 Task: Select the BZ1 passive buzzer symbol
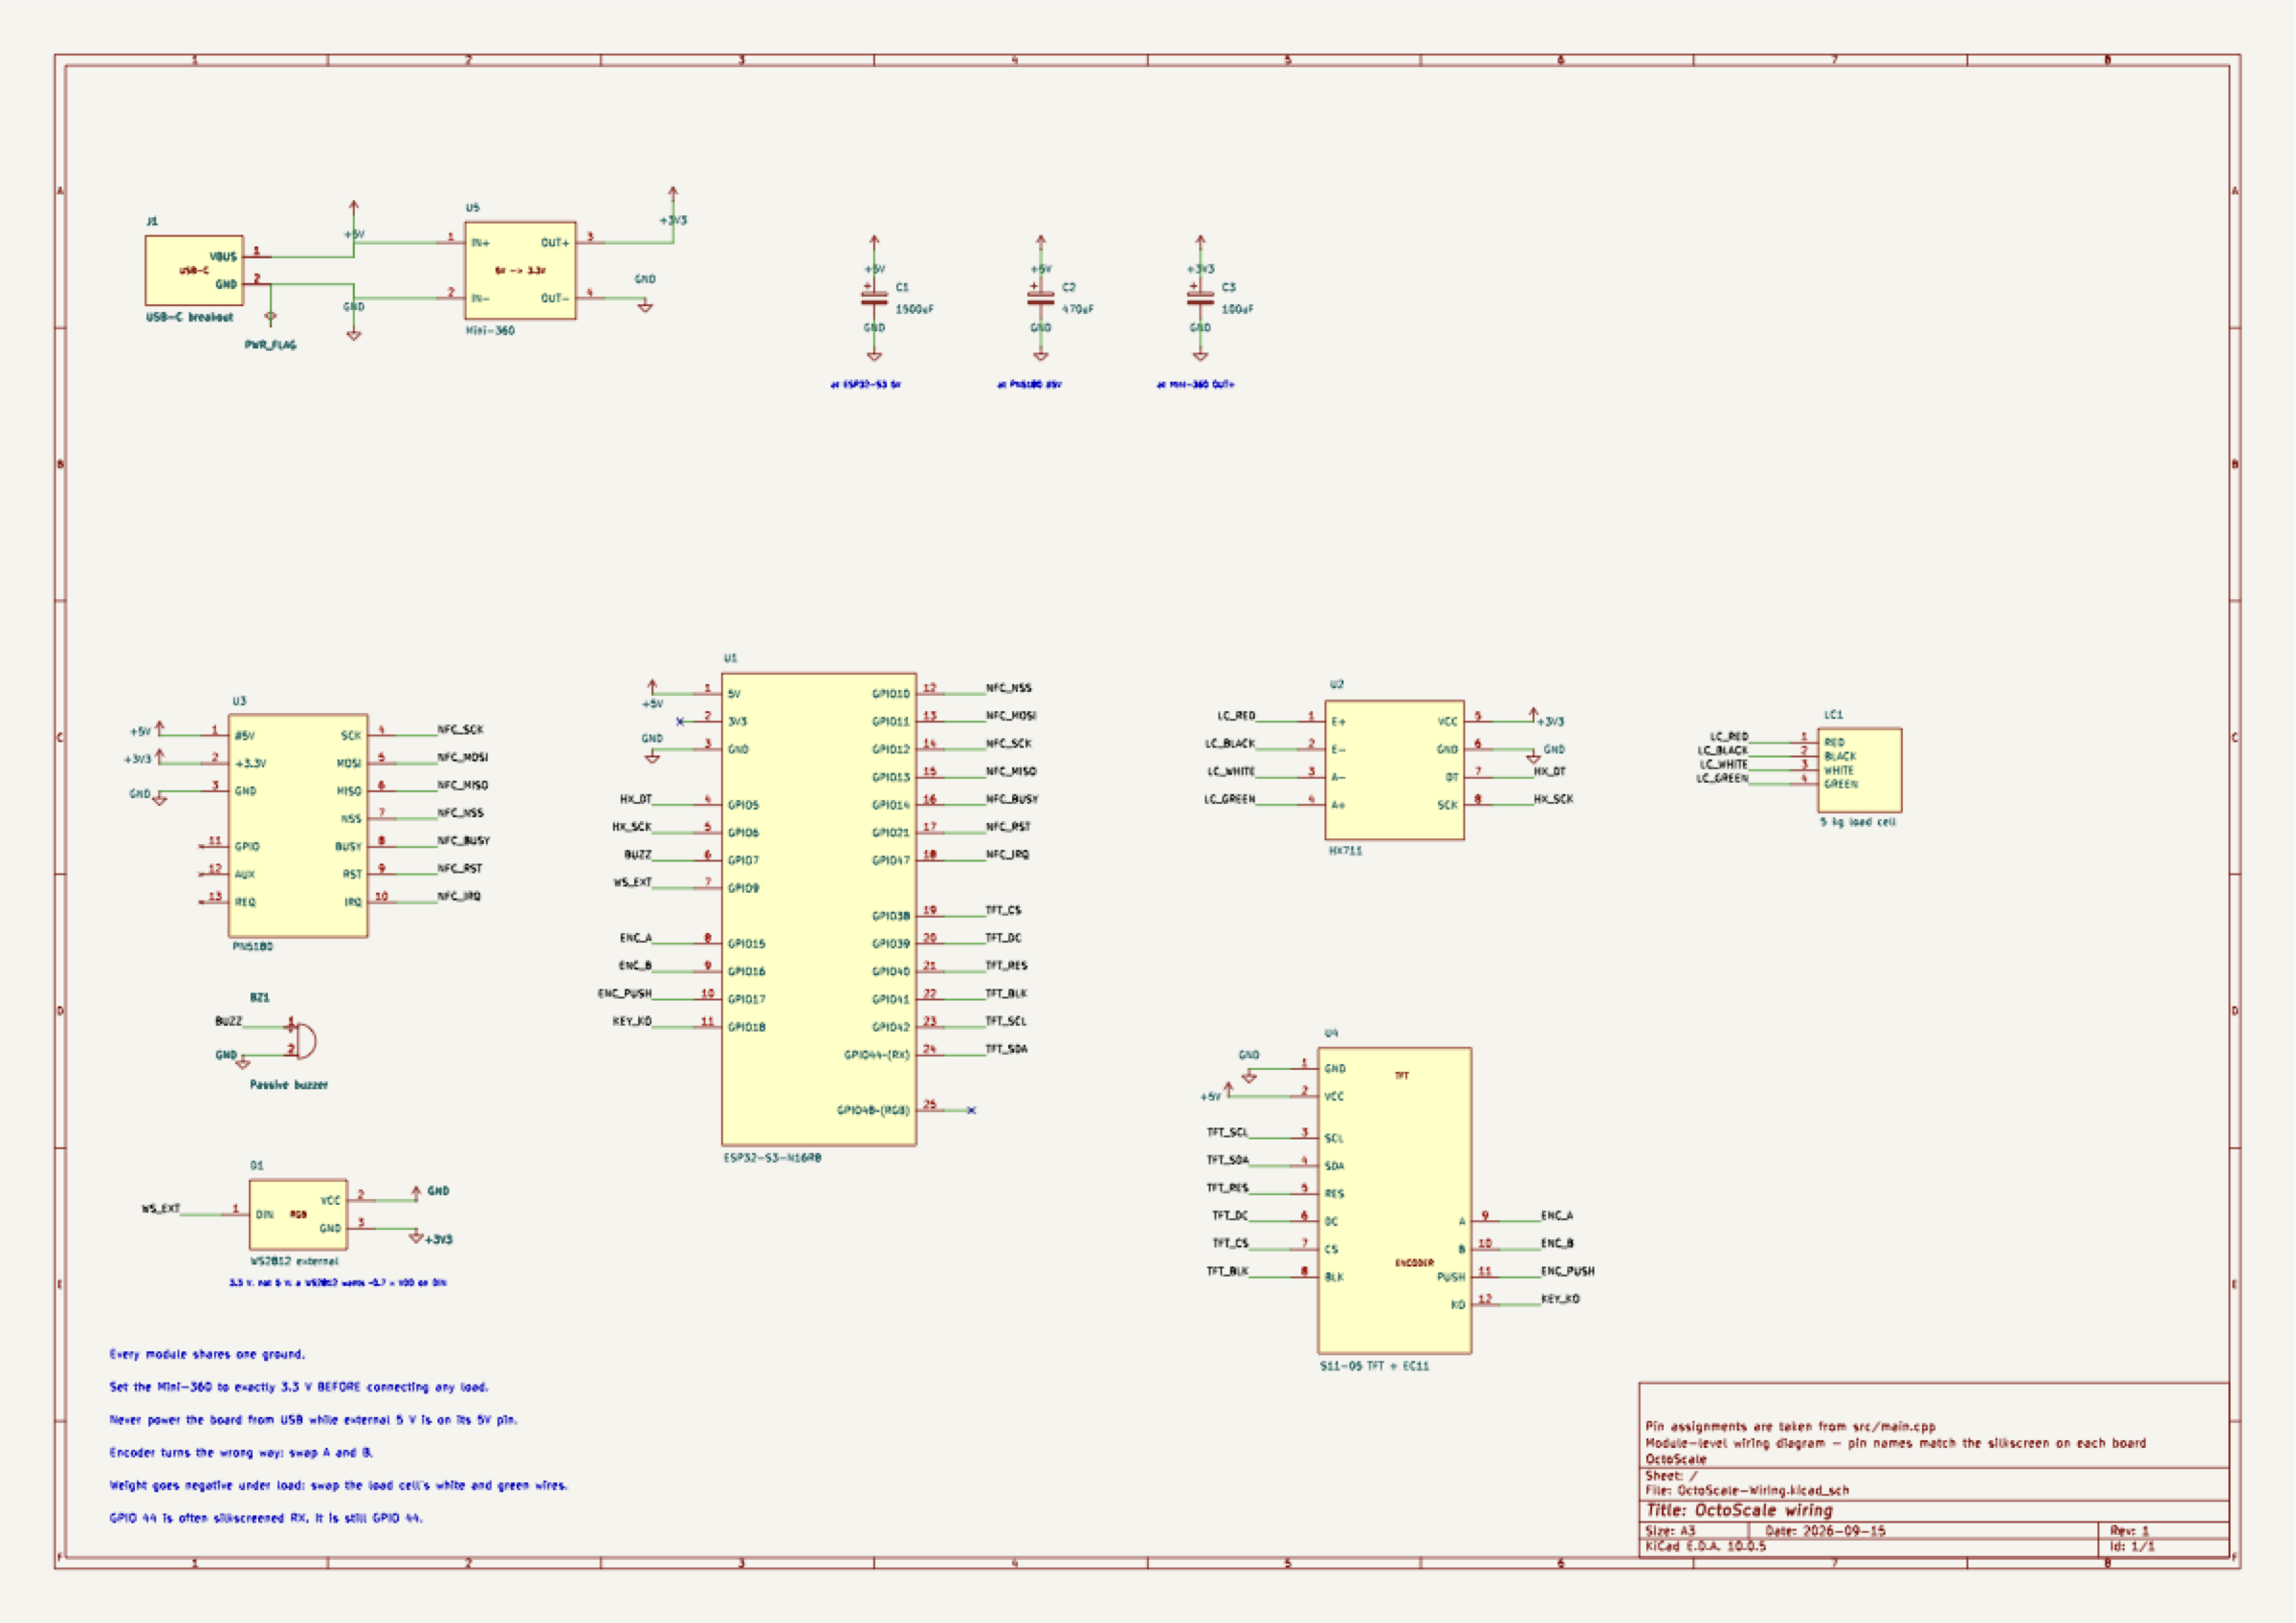click(x=303, y=1040)
